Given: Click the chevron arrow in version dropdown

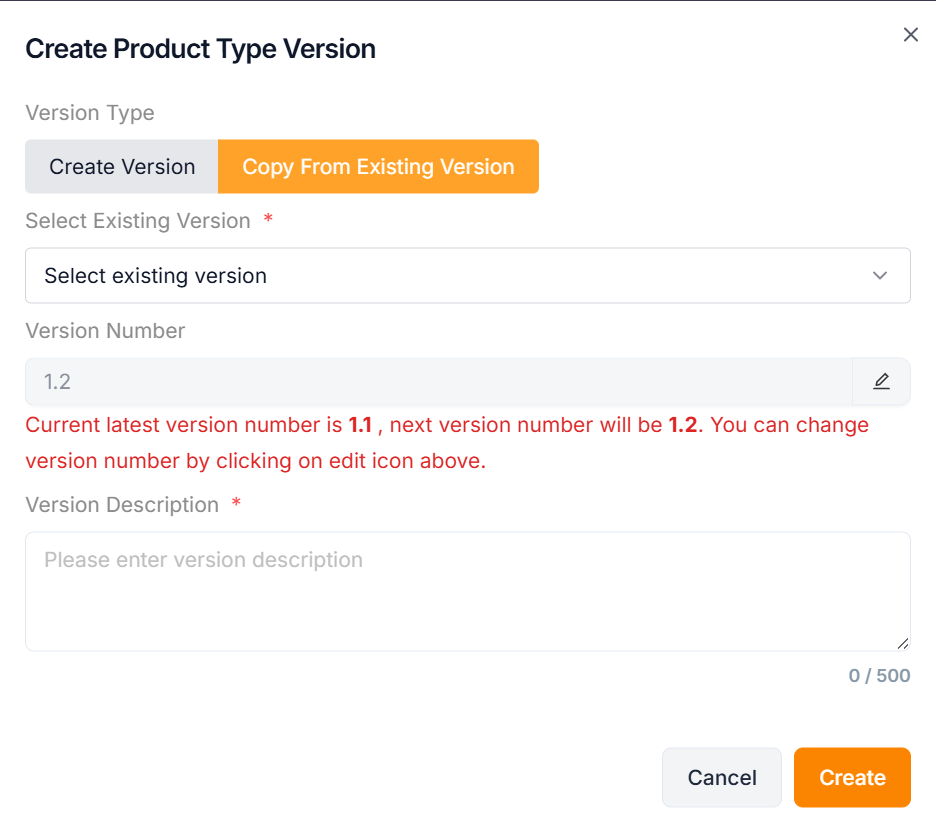Looking at the screenshot, I should 880,276.
